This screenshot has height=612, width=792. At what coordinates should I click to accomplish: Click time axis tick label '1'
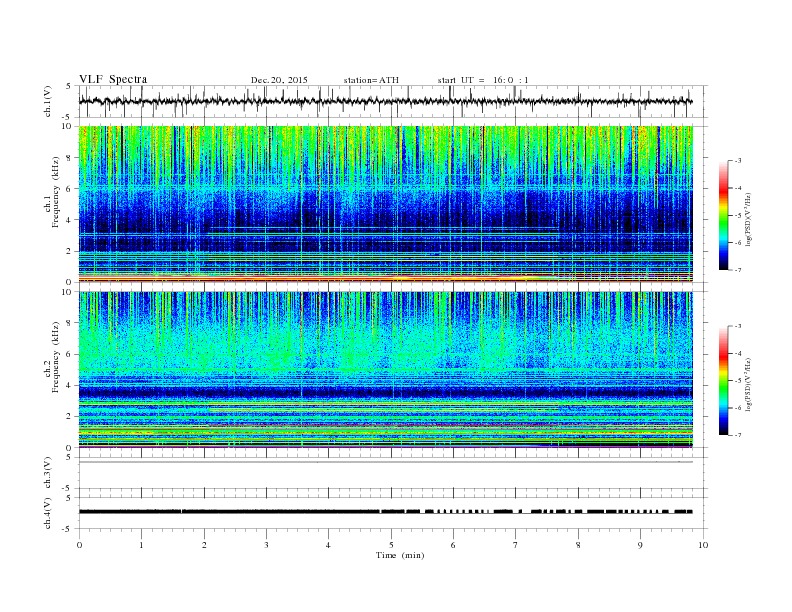[141, 545]
